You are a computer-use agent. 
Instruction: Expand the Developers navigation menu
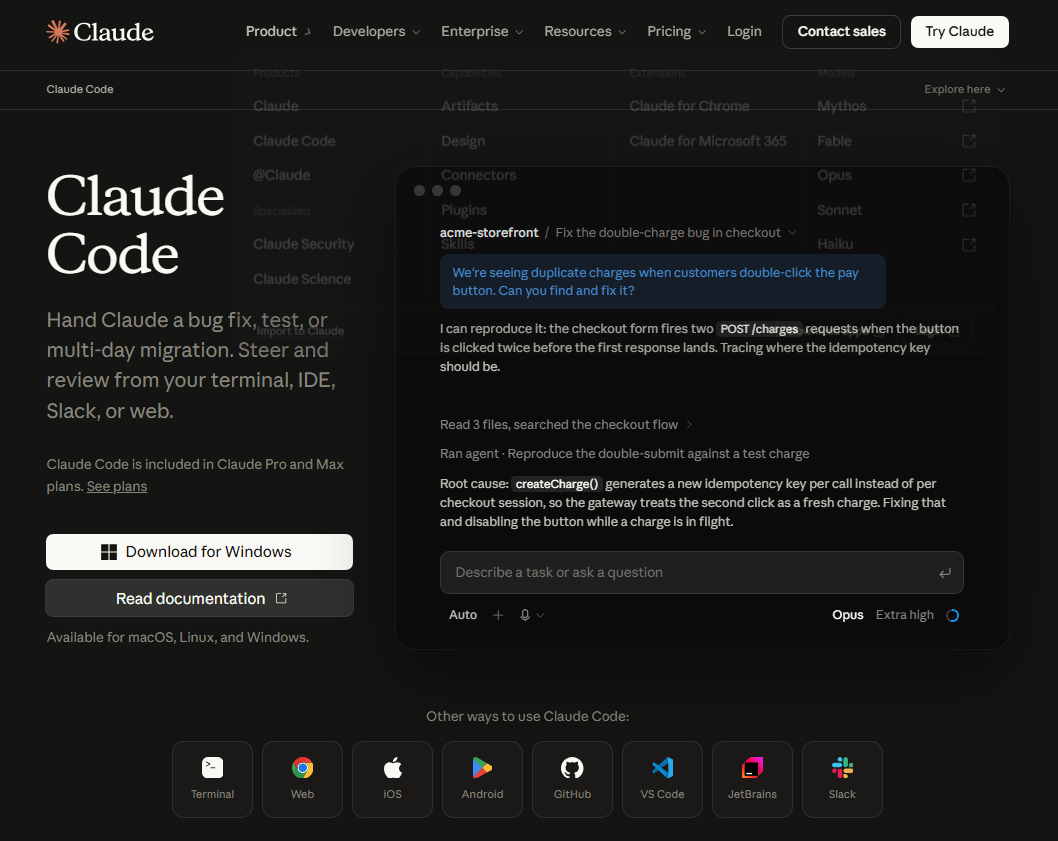pyautogui.click(x=377, y=32)
